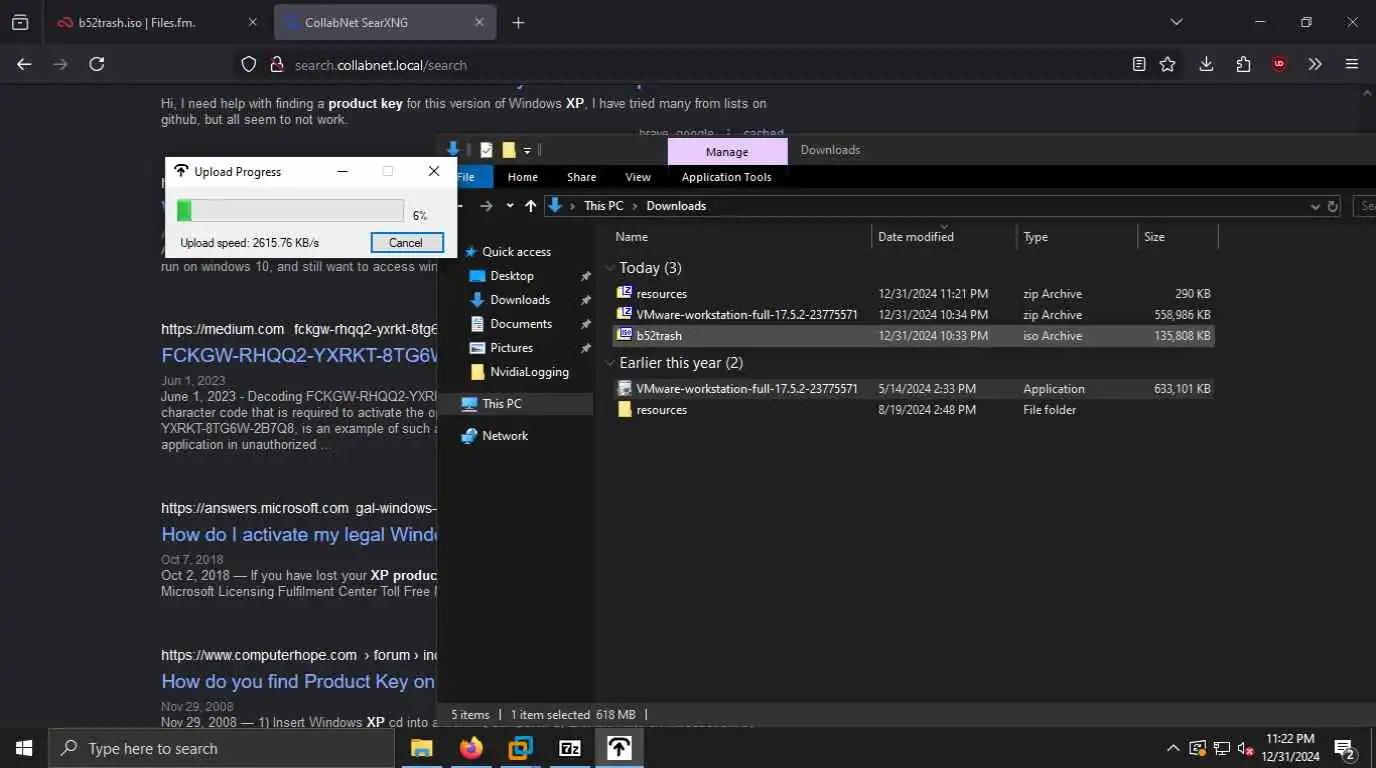Go back in the browser
The image size is (1376, 768).
tap(24, 64)
